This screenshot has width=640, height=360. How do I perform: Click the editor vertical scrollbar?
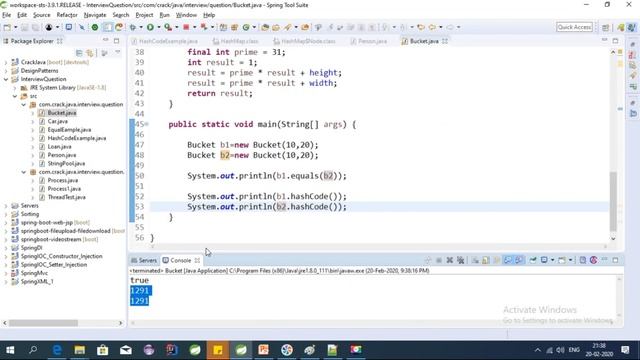pos(613,202)
